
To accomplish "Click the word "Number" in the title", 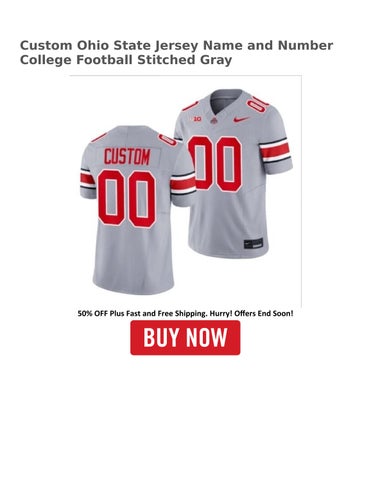I will [x=305, y=45].
